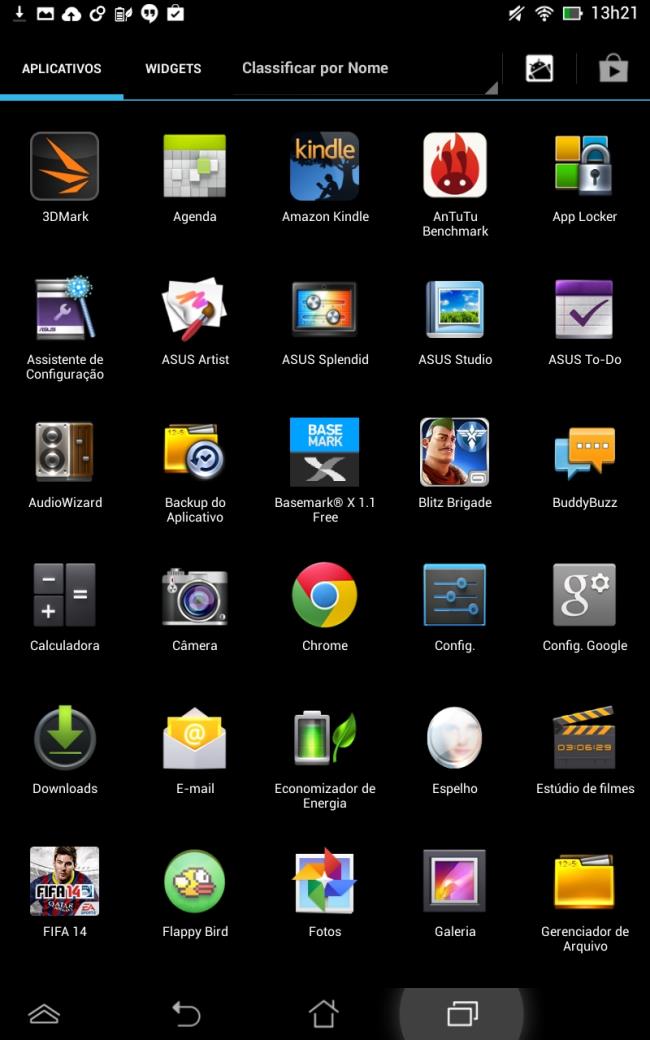Open Config. Google
Viewport: 650px width, 1040px height.
(x=584, y=595)
